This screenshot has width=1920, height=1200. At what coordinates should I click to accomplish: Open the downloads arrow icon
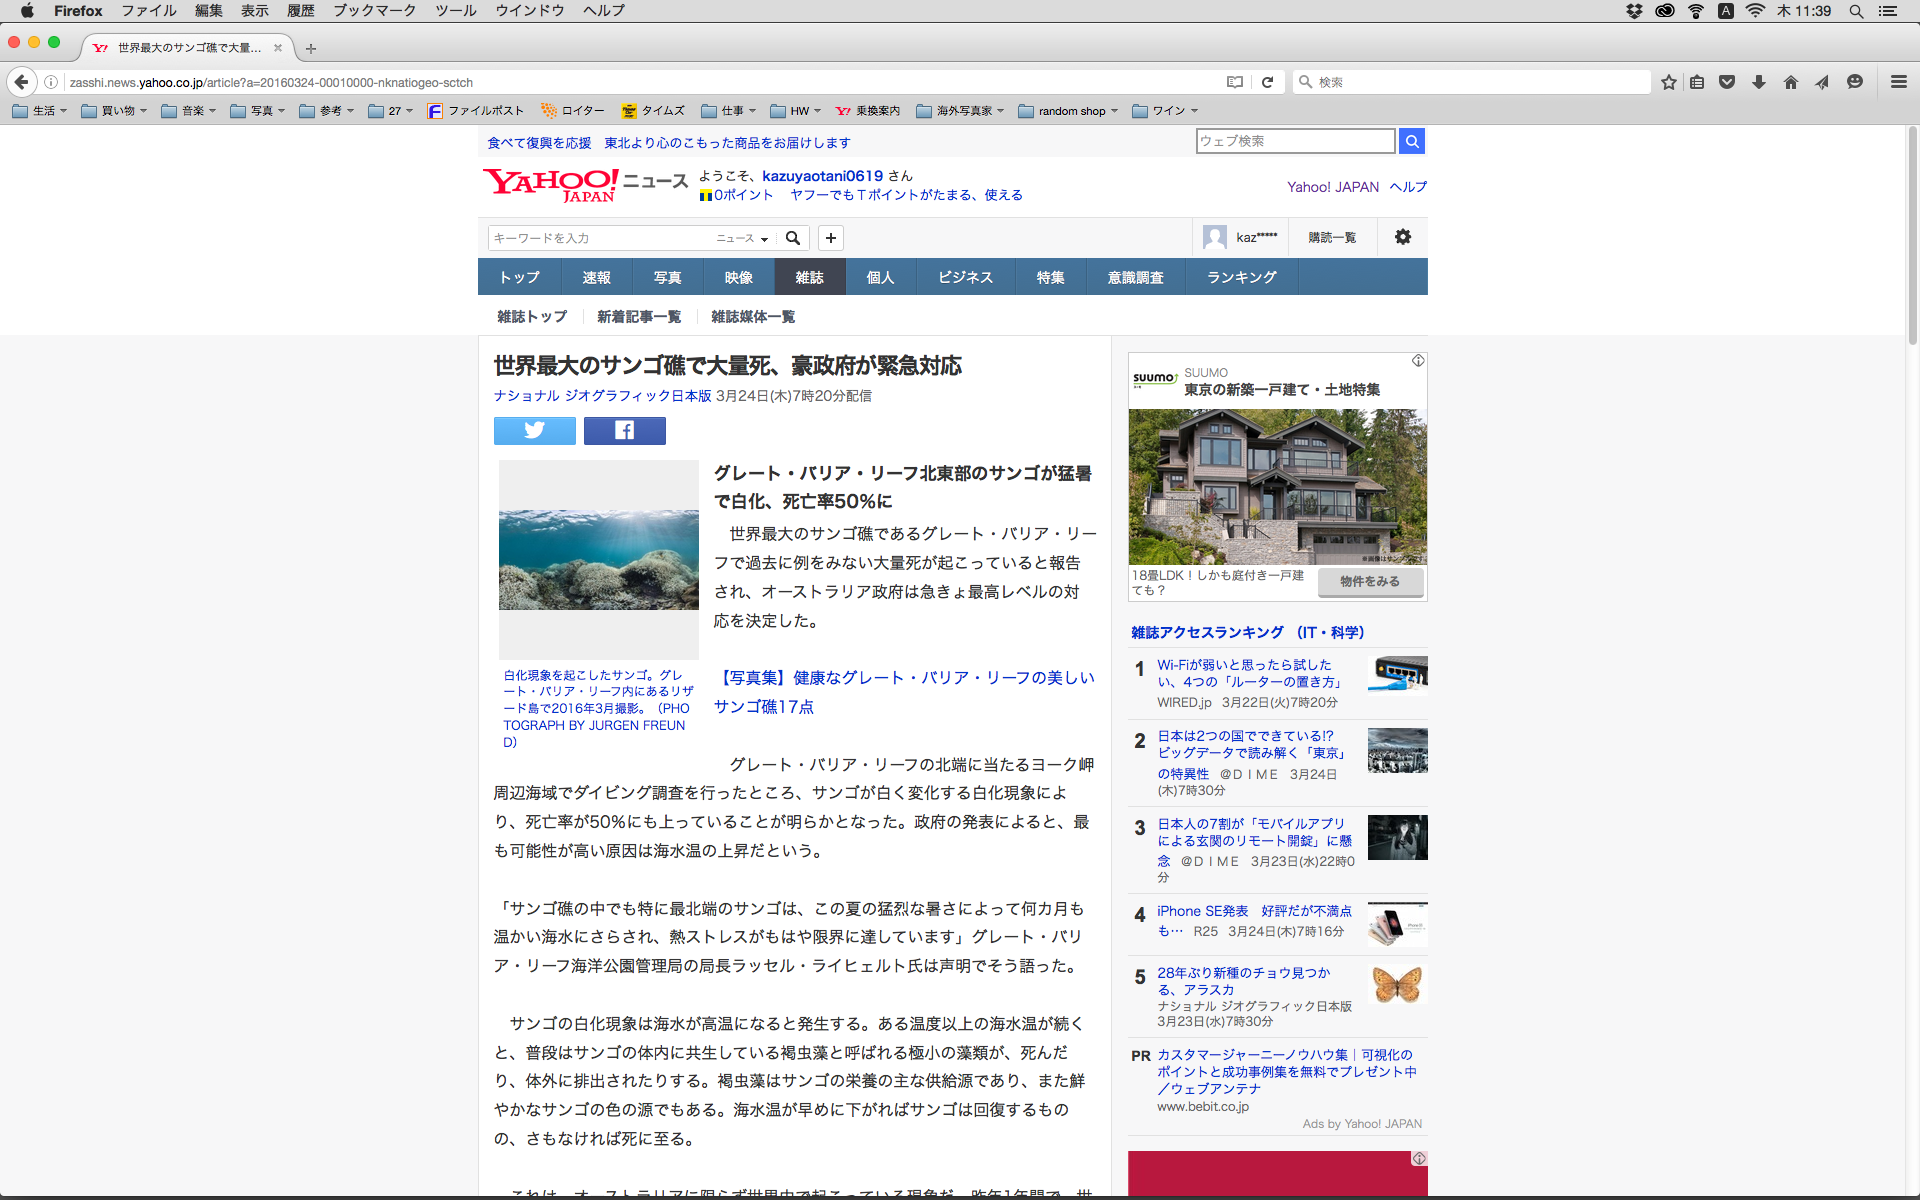point(1758,82)
